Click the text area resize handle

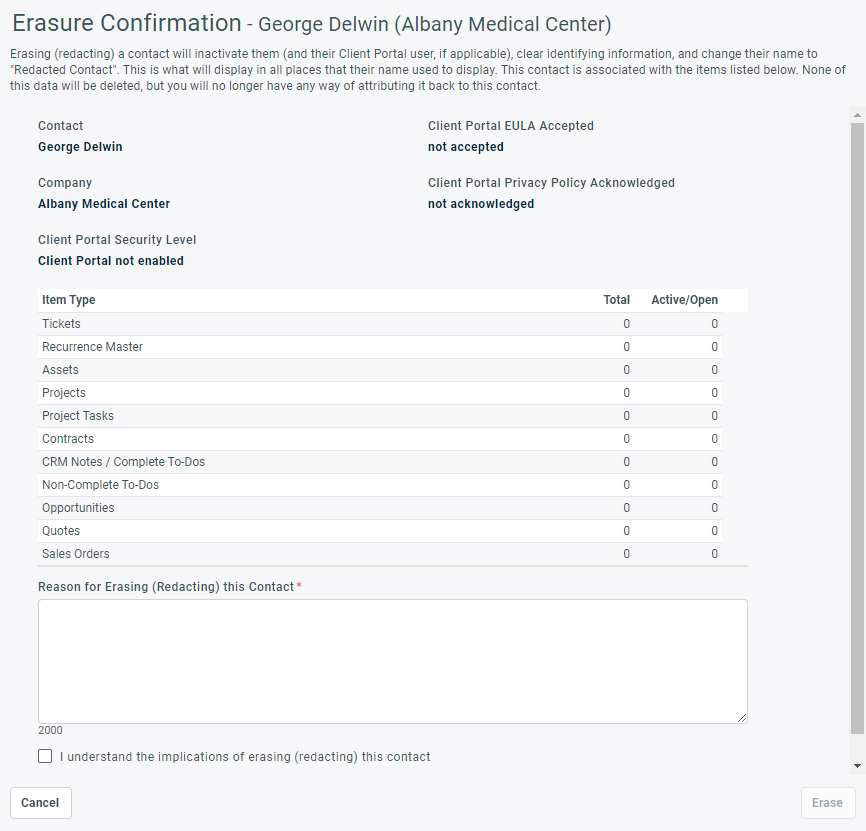click(x=741, y=717)
